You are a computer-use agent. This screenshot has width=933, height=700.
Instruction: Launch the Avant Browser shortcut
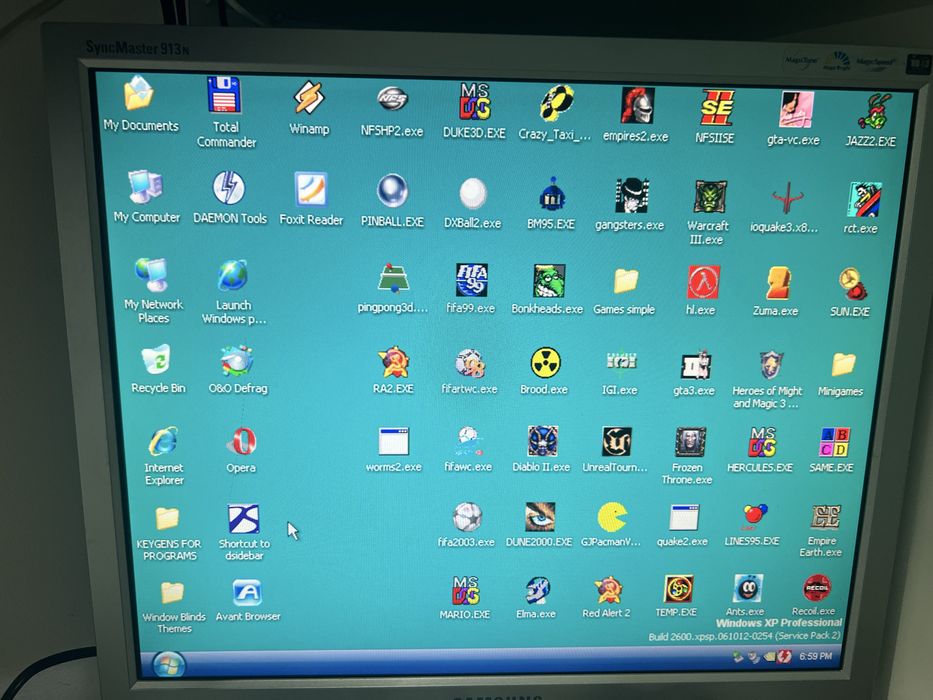[247, 592]
